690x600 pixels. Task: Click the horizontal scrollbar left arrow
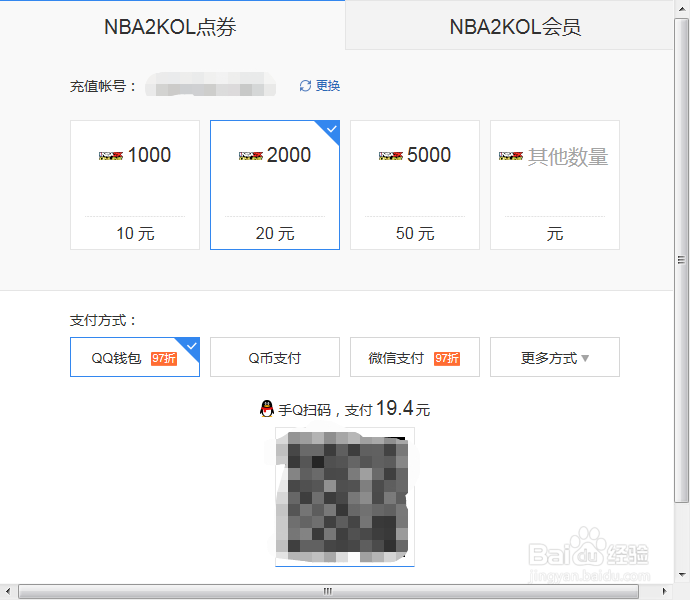[8, 591]
